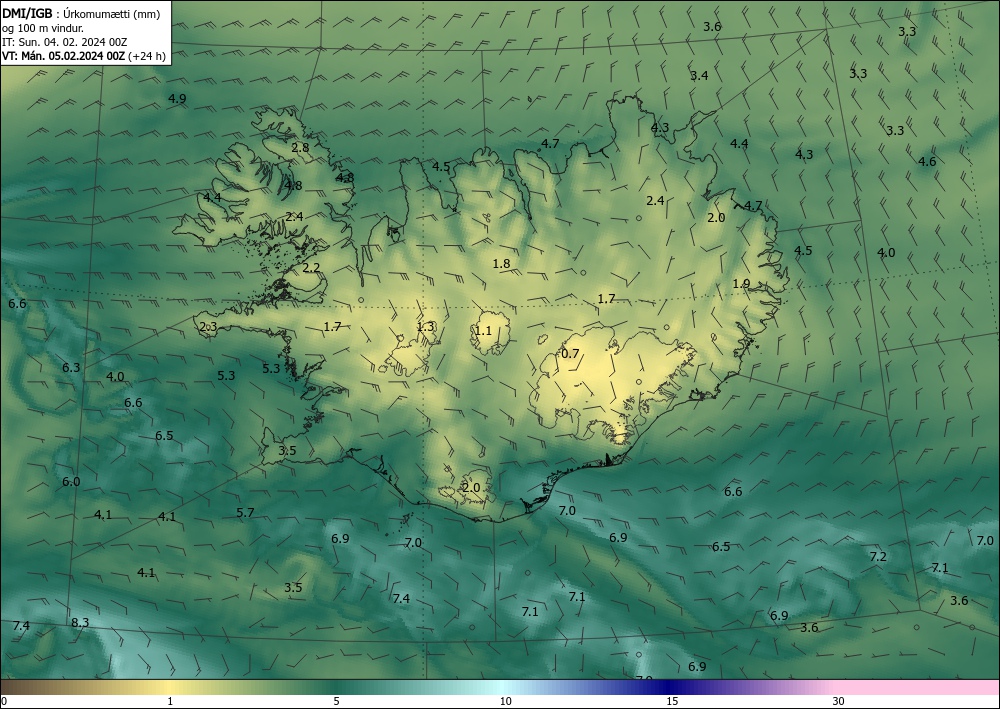The image size is (1000, 709).
Task: Select the 5.7 value label
Action: click(246, 512)
